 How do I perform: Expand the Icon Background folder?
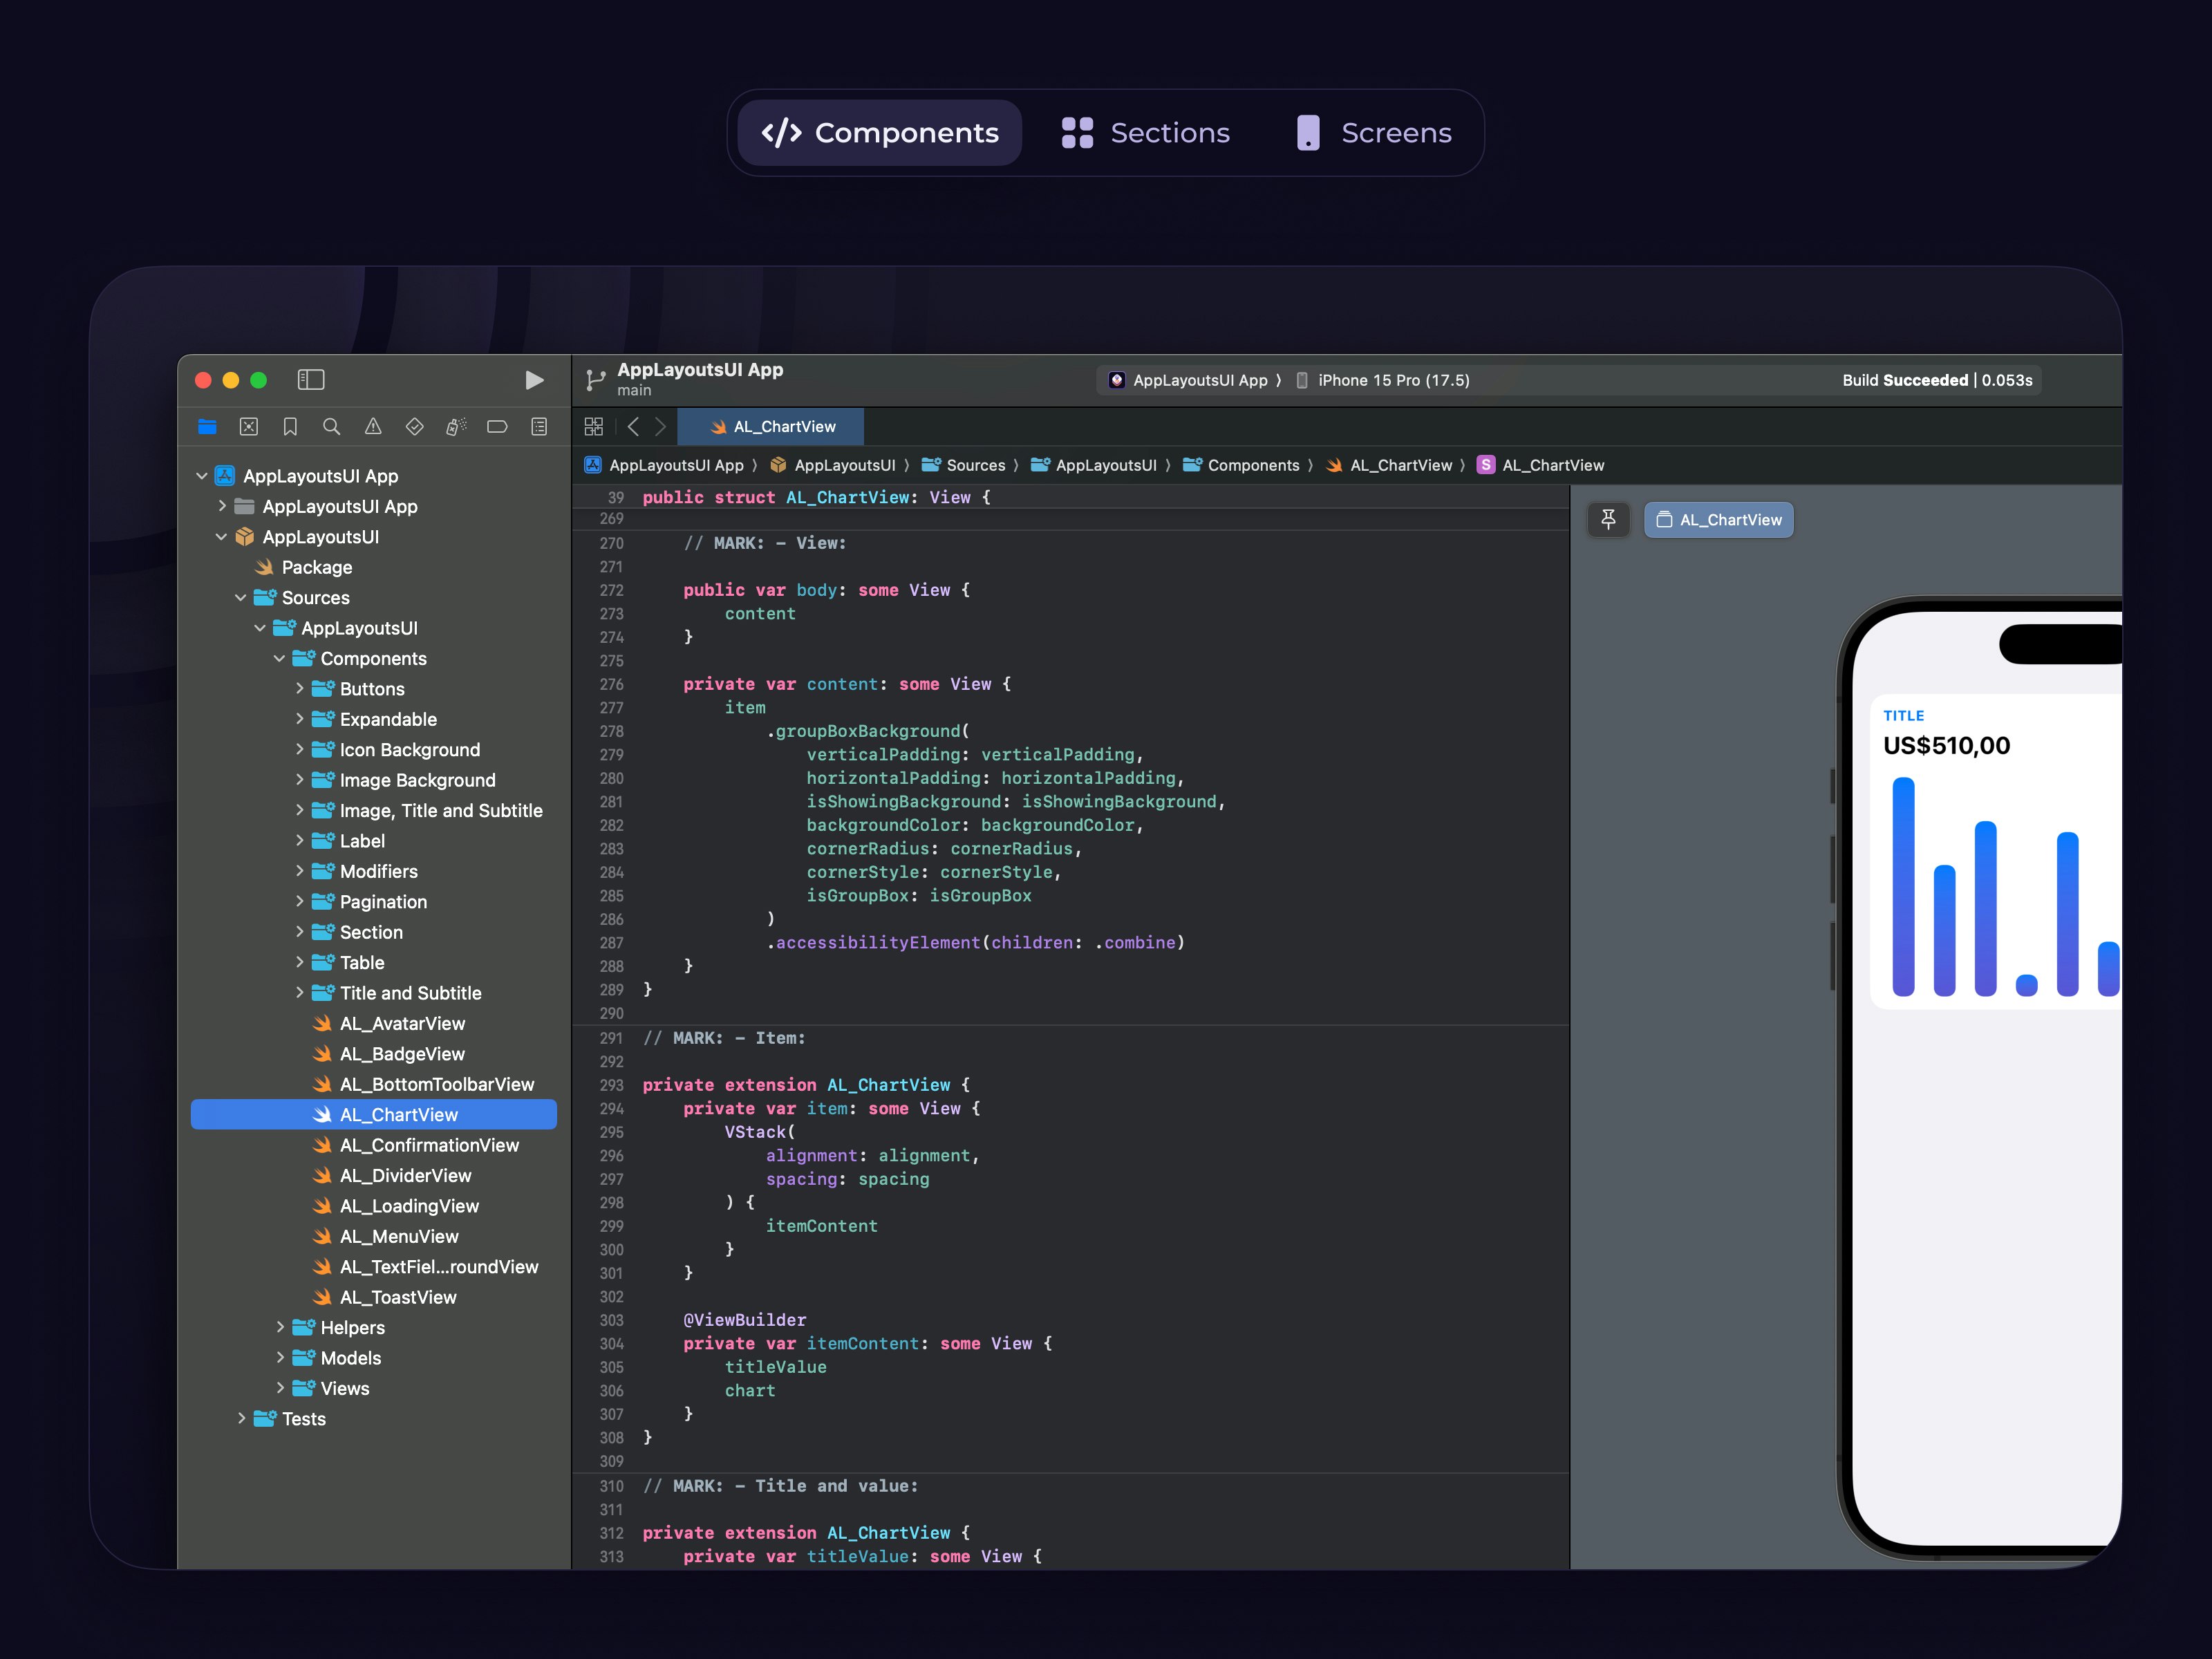[x=299, y=750]
